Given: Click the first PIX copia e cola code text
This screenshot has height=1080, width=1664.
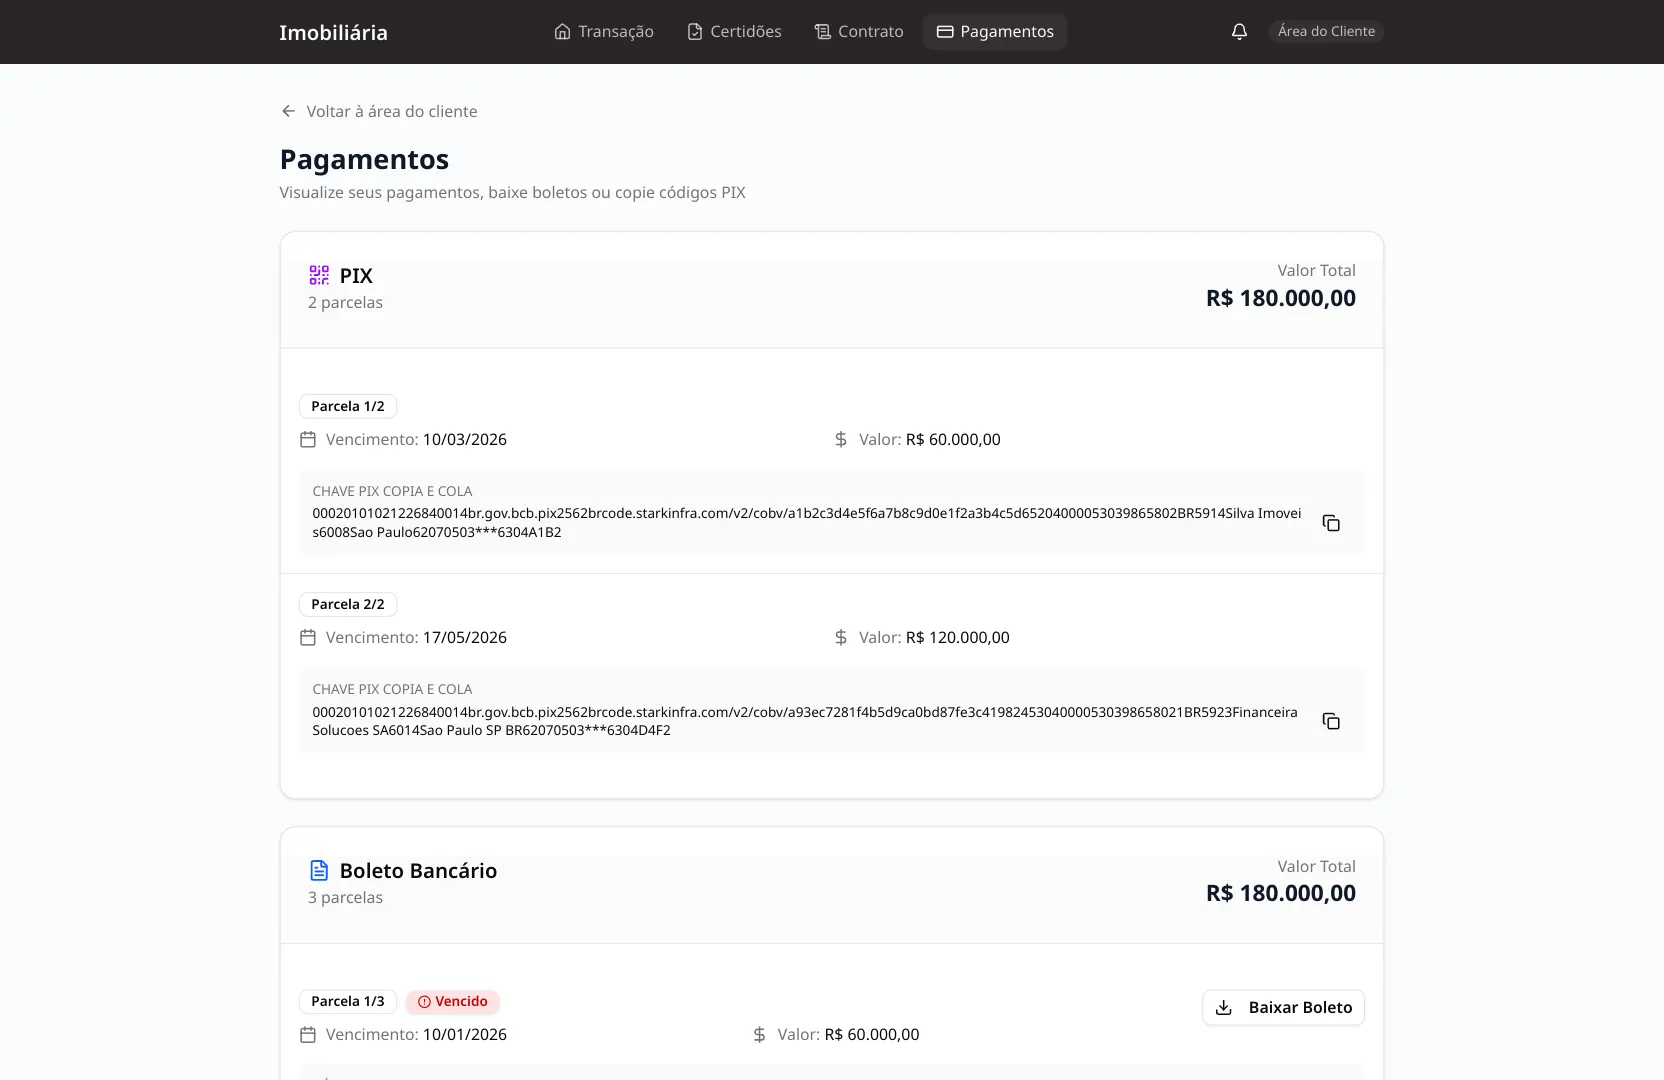Looking at the screenshot, I should point(806,522).
